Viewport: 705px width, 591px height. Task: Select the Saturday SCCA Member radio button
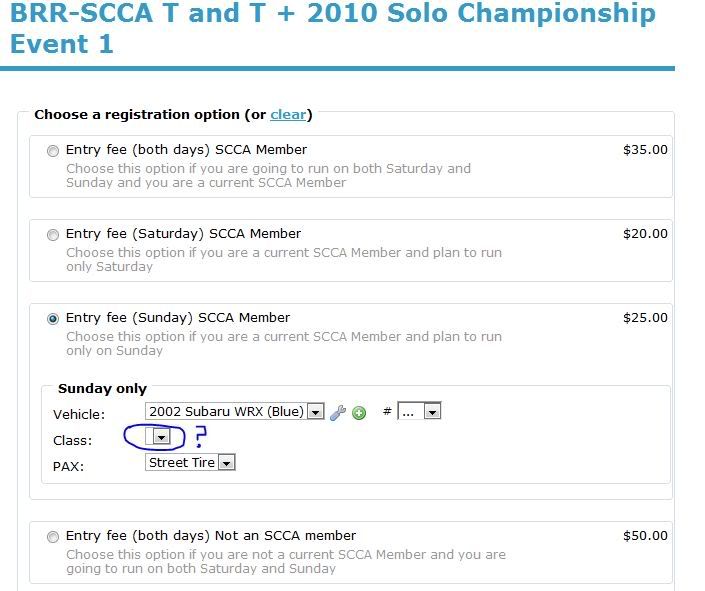point(53,235)
